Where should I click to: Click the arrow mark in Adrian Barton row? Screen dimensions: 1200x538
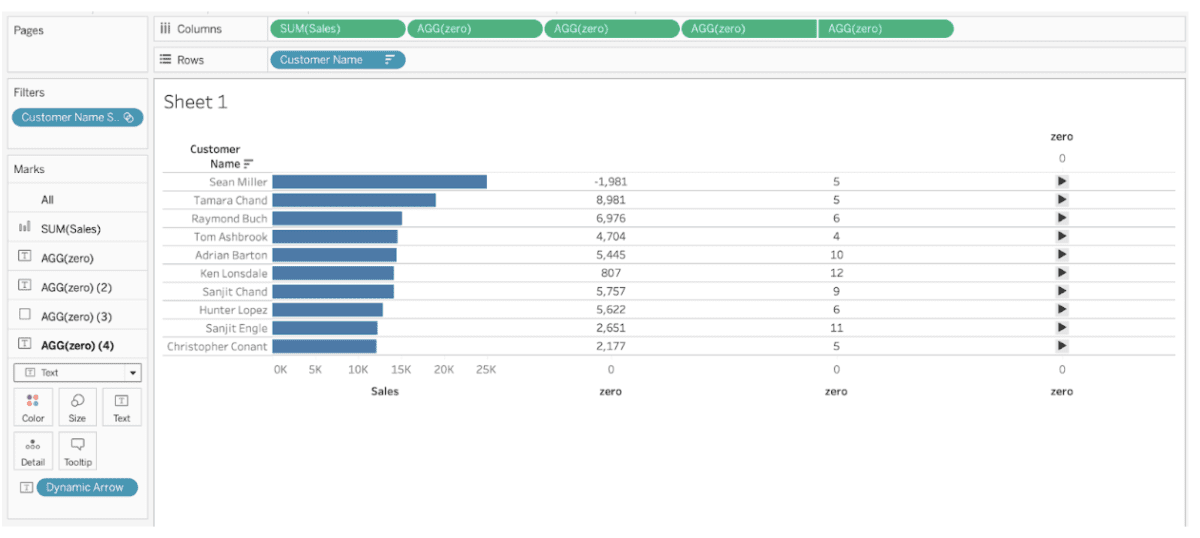point(1062,255)
